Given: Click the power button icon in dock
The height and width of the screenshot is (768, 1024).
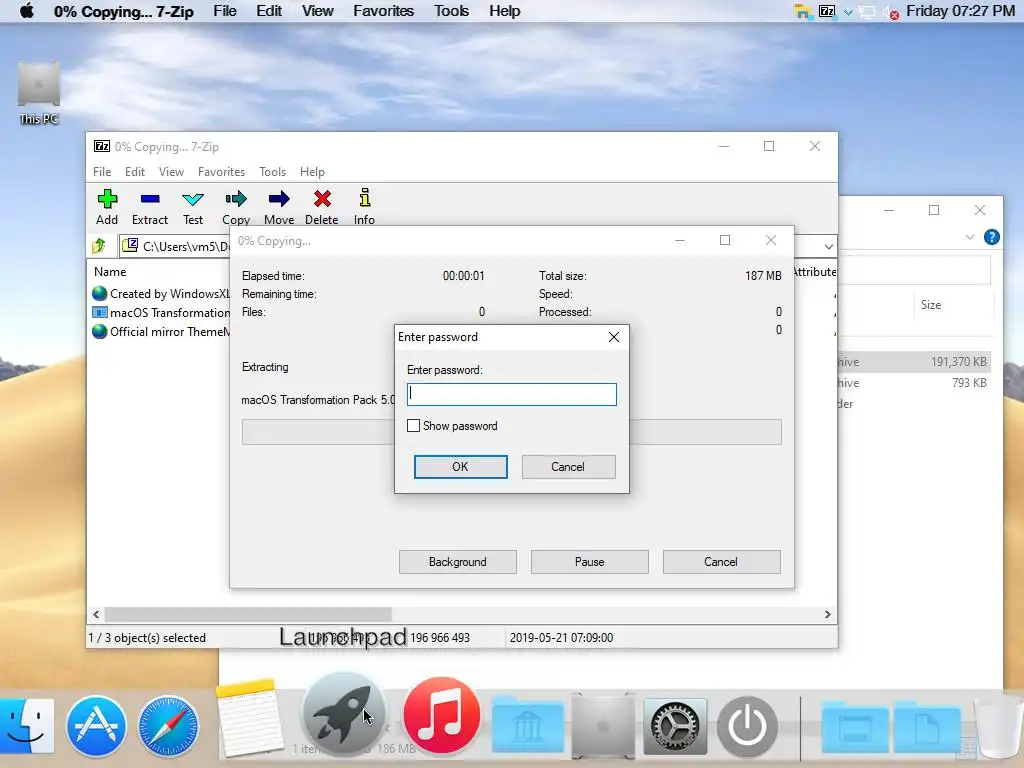Looking at the screenshot, I should pyautogui.click(x=747, y=726).
